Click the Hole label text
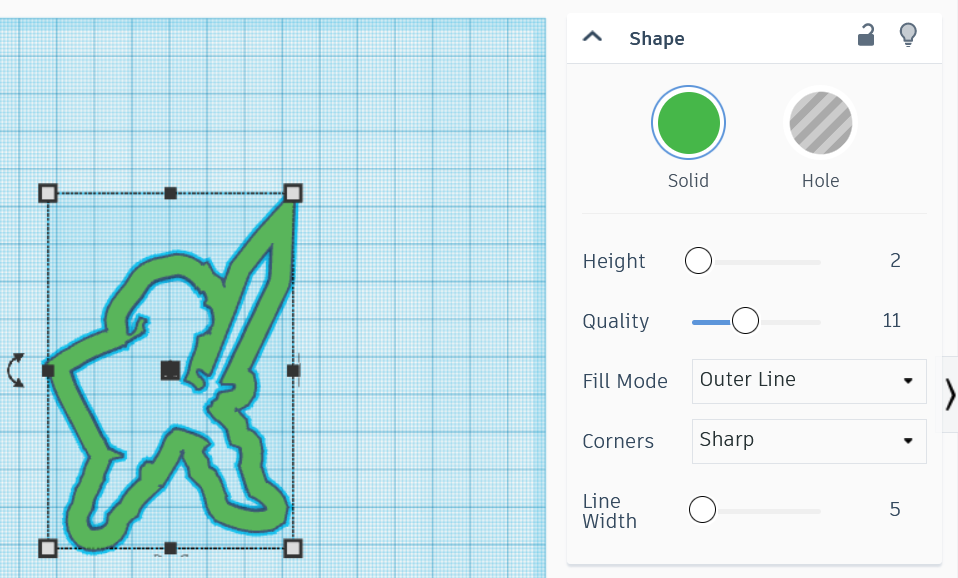Screen dimensions: 958x578 820,181
